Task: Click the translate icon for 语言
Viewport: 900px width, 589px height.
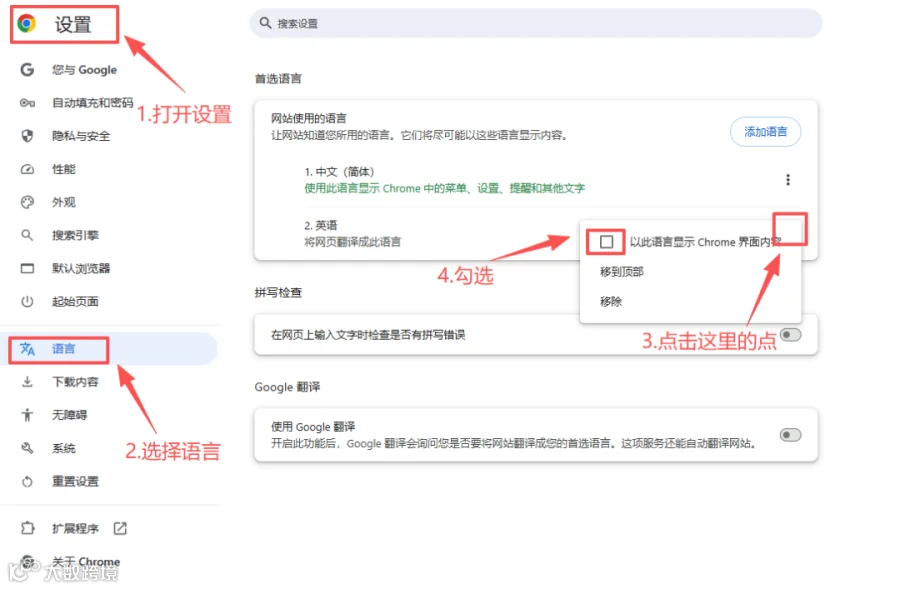Action: [x=27, y=349]
